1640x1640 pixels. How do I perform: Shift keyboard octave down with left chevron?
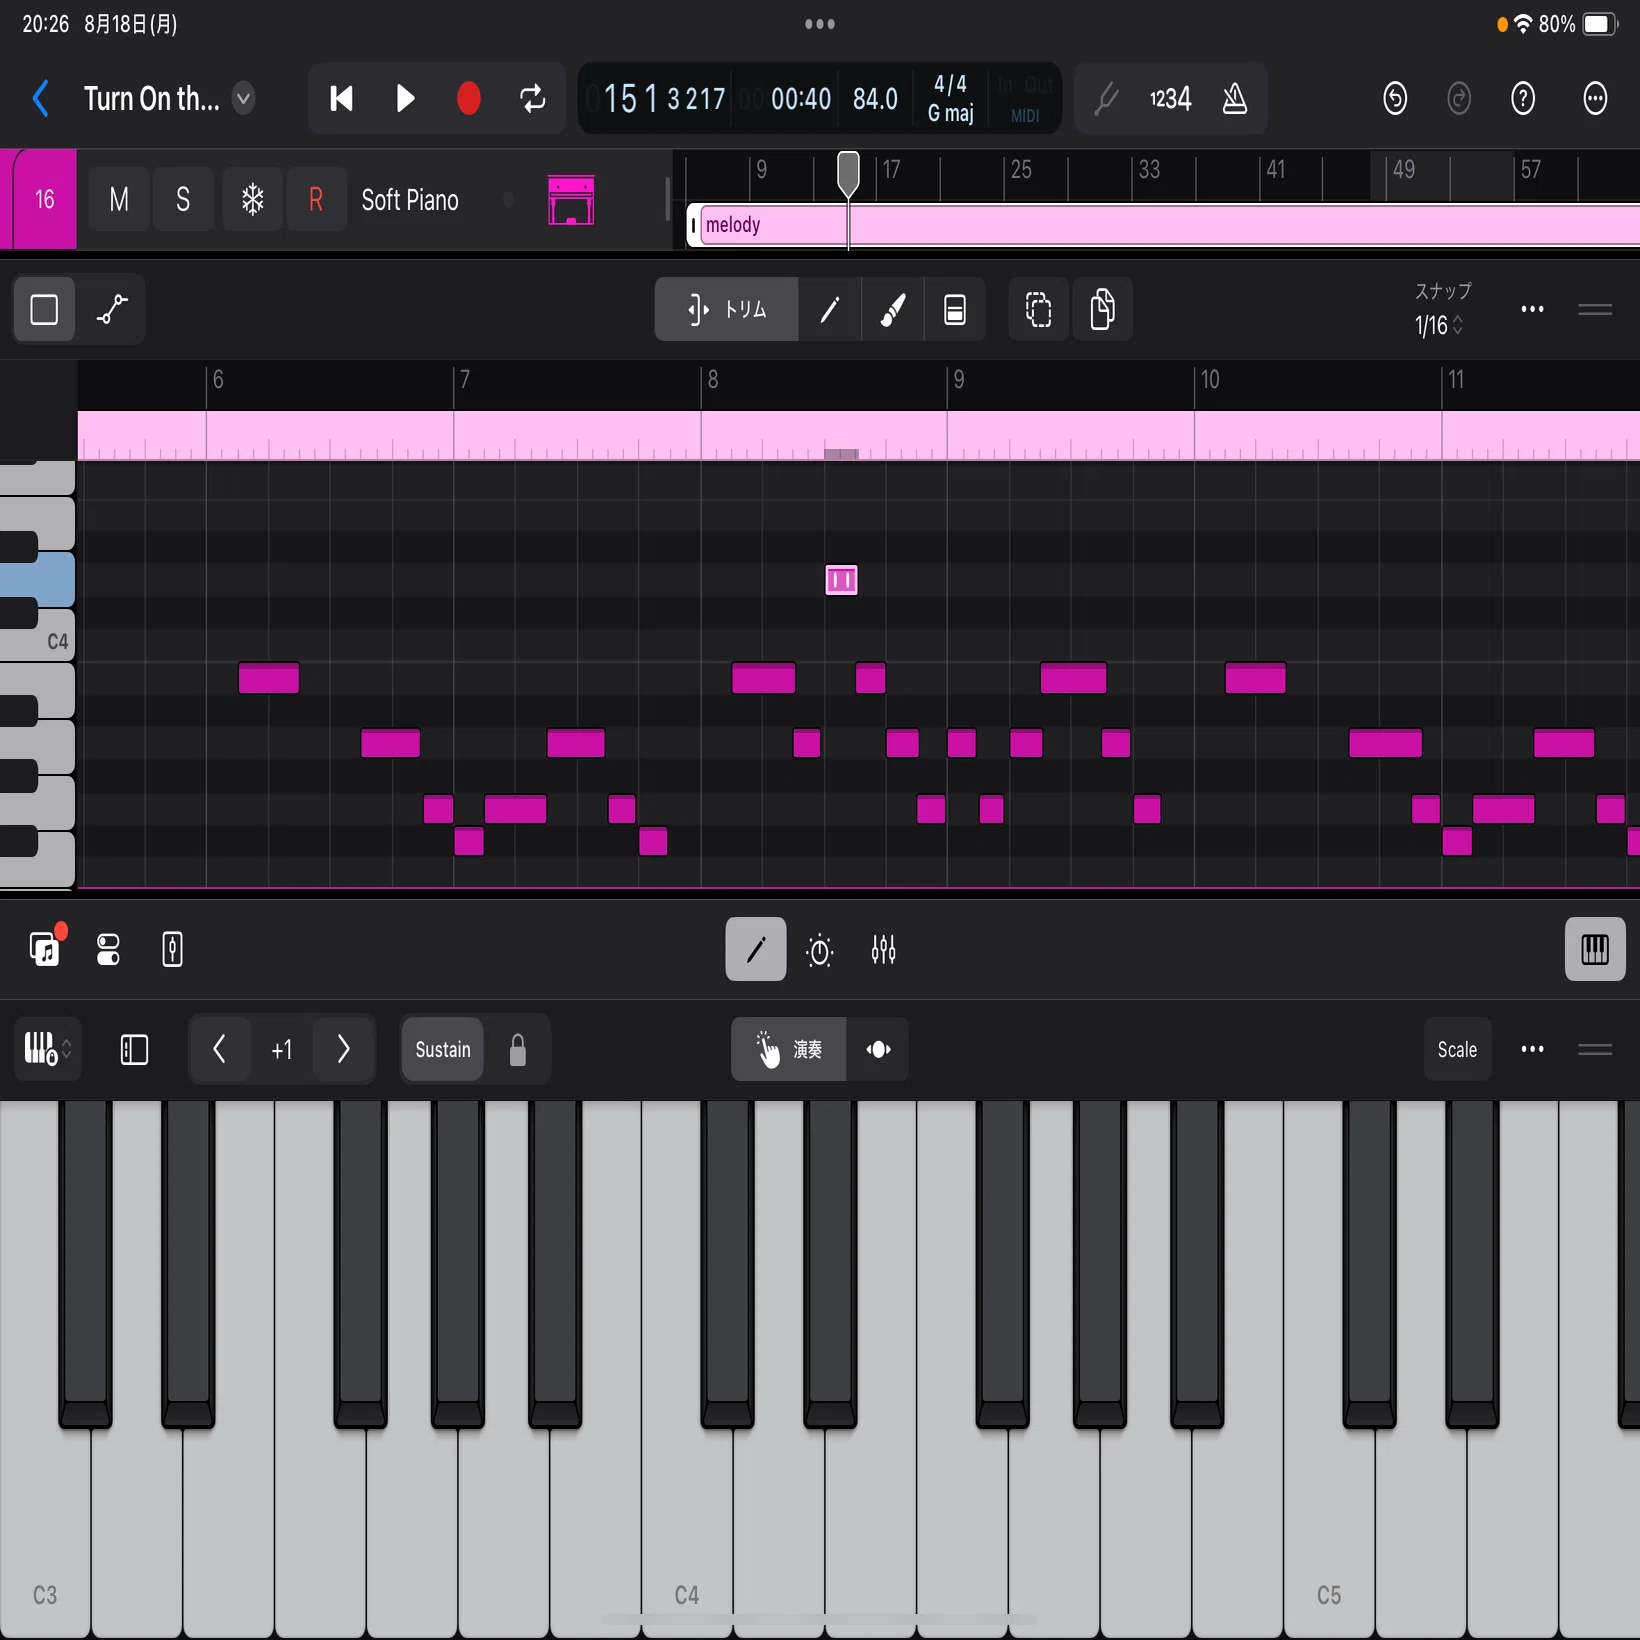[x=219, y=1049]
